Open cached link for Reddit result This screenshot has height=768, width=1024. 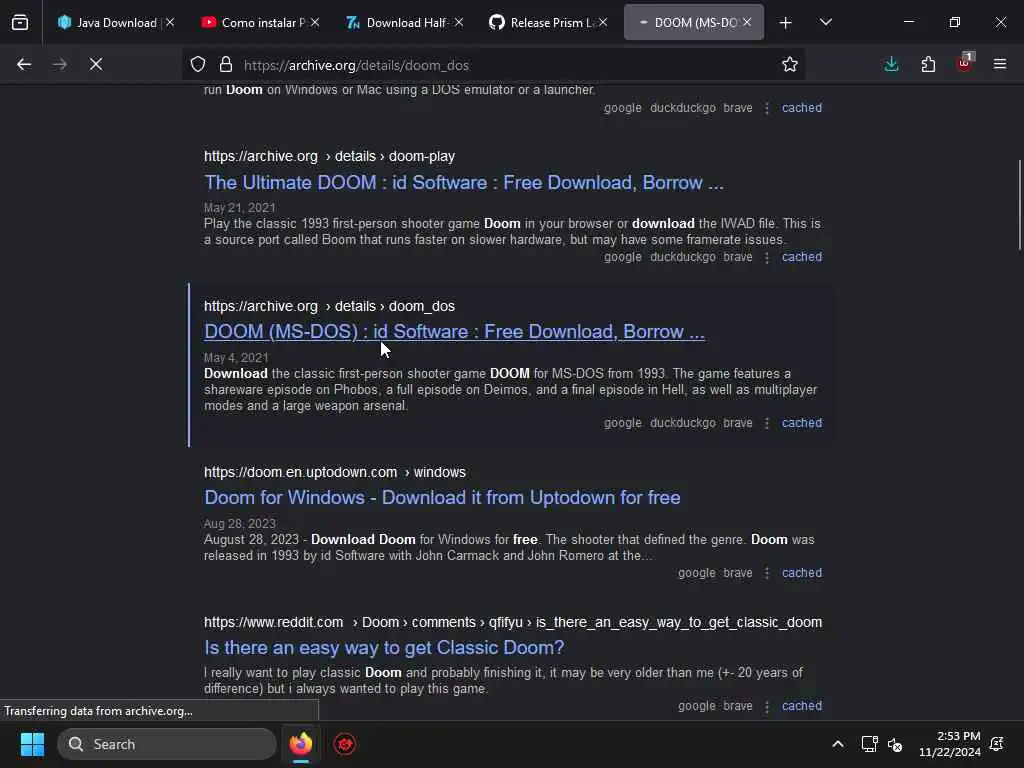(802, 706)
